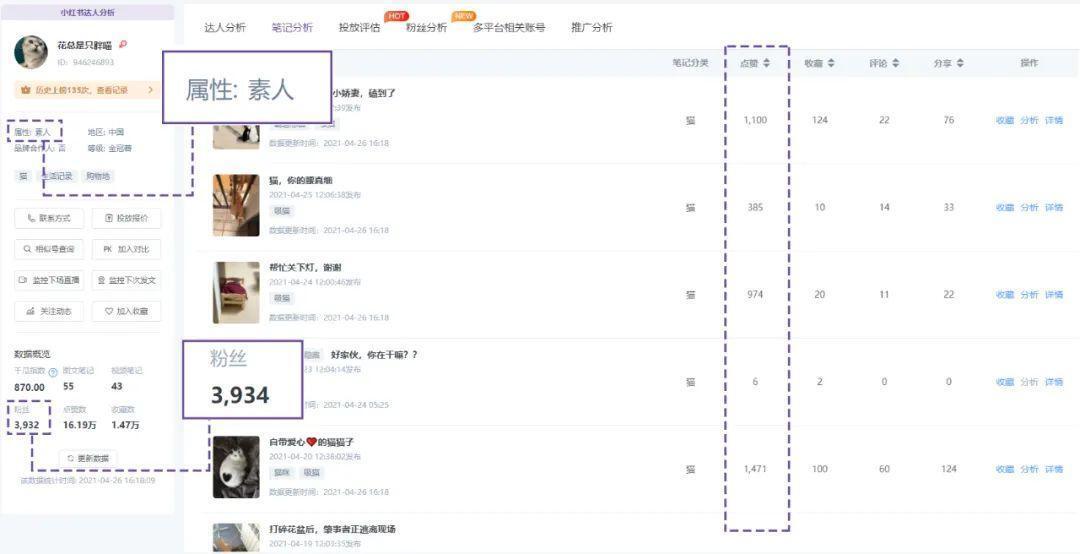The height and width of the screenshot is (554, 1080).
Task: Open thumbnail of 帮忙关下灯，谢谢 note
Action: pos(236,292)
